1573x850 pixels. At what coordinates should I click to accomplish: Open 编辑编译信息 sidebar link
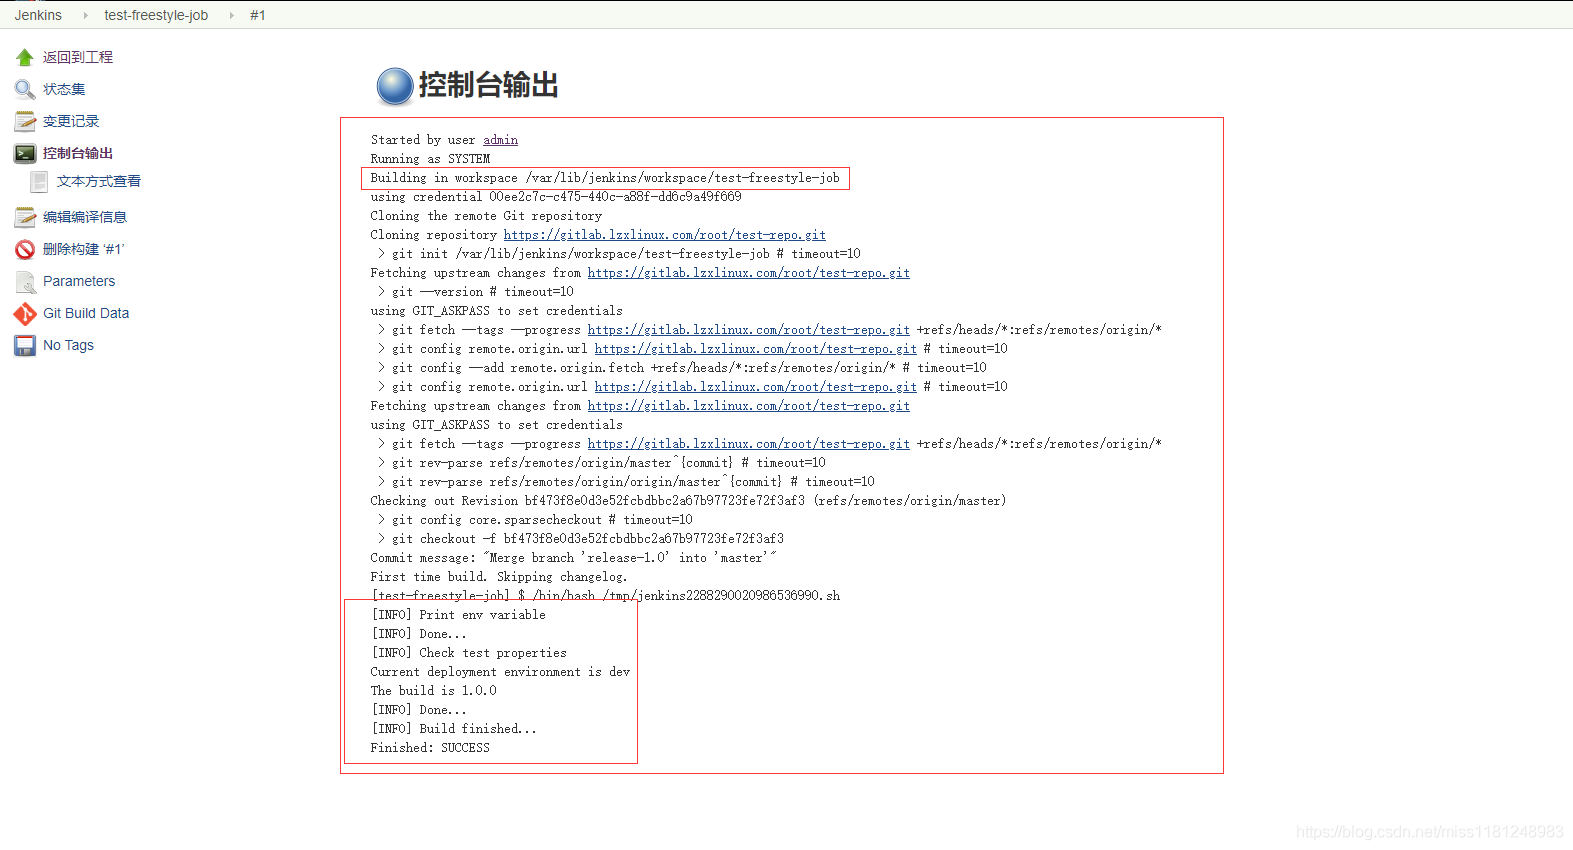[85, 217]
